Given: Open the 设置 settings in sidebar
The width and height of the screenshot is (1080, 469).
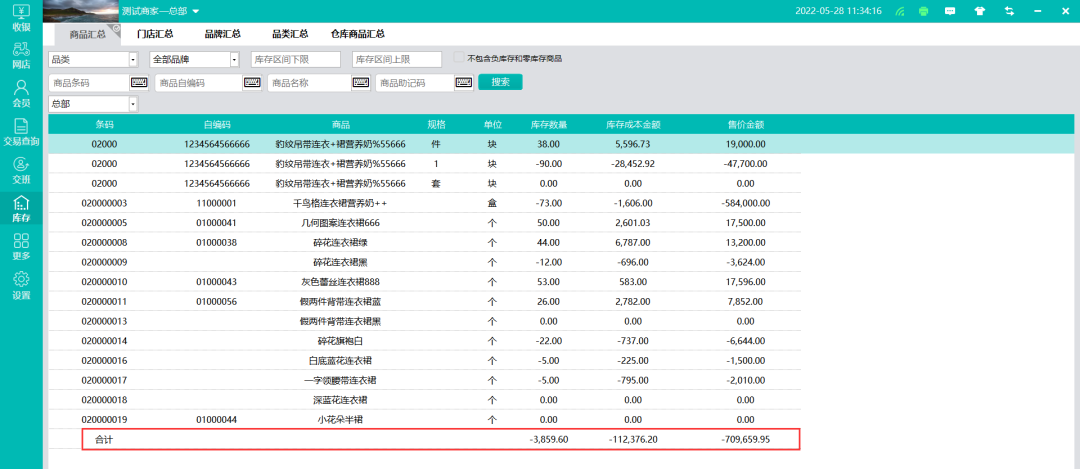Looking at the screenshot, I should click(x=21, y=285).
